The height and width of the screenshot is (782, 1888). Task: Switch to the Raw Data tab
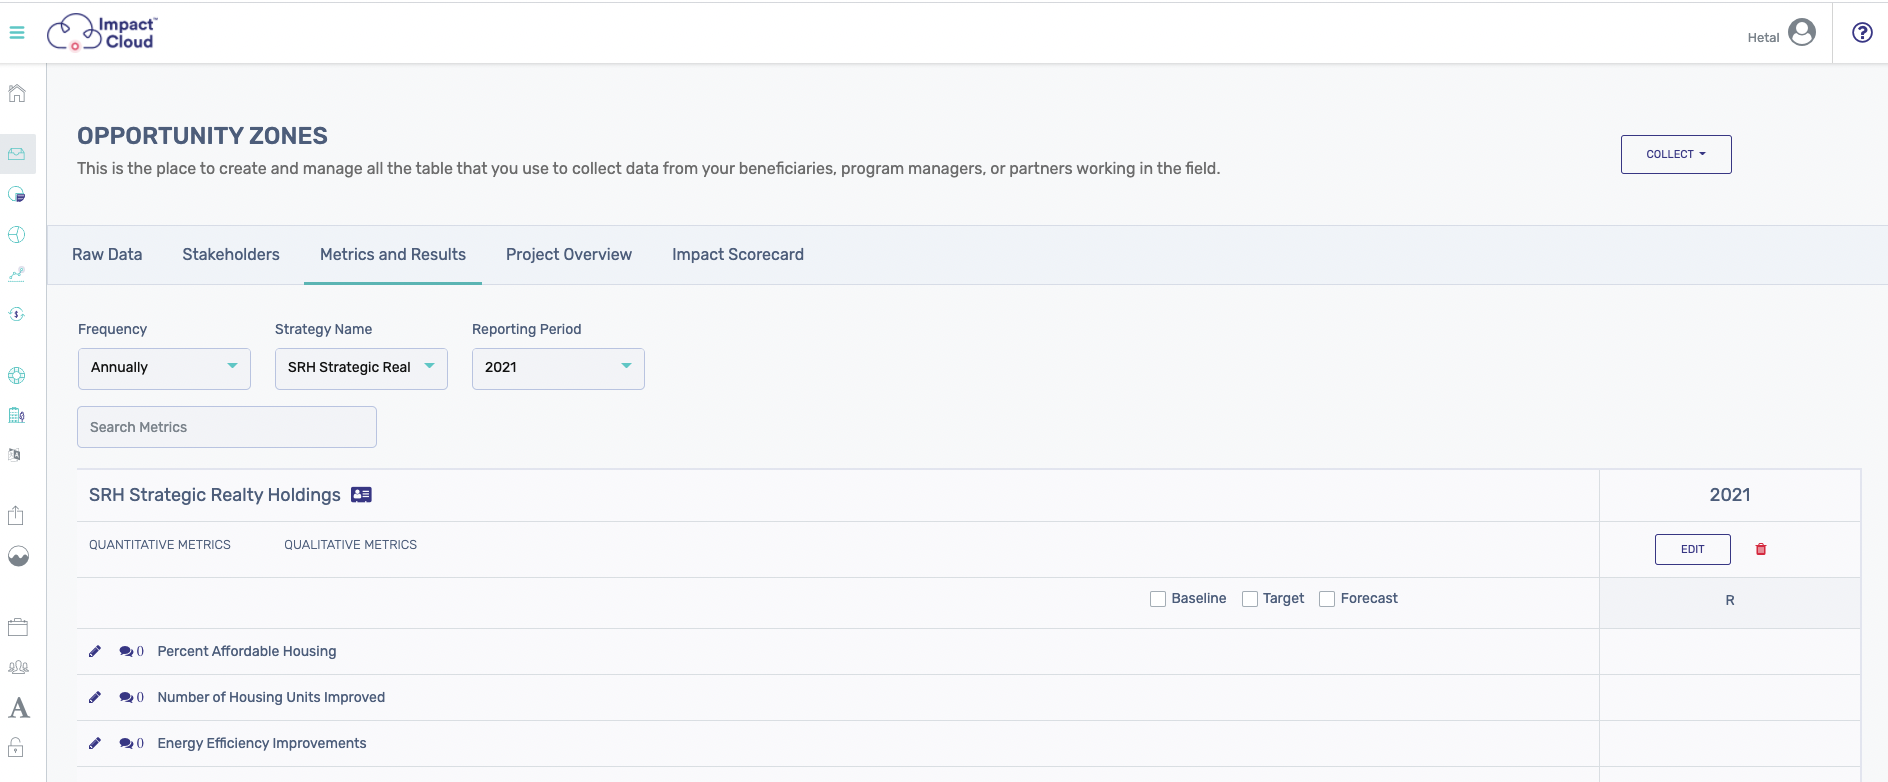point(107,255)
